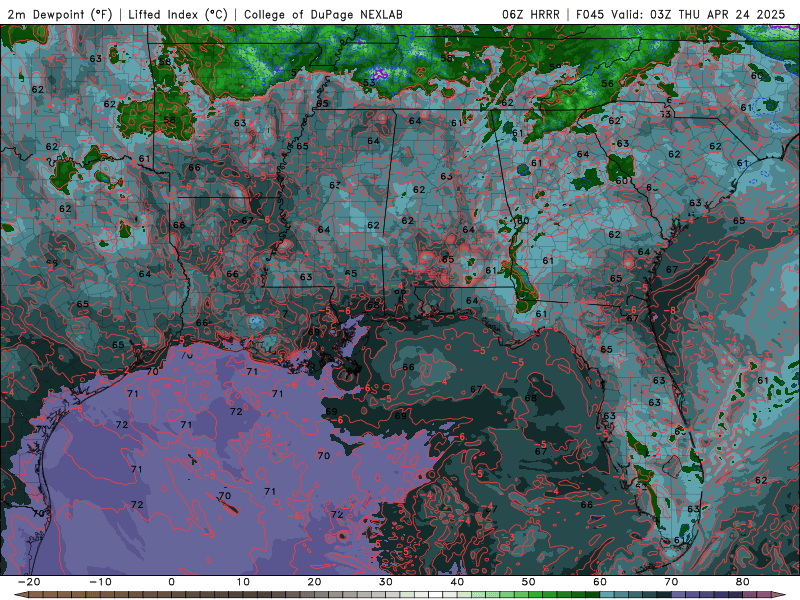Click the "10" color scale label

tap(243, 582)
